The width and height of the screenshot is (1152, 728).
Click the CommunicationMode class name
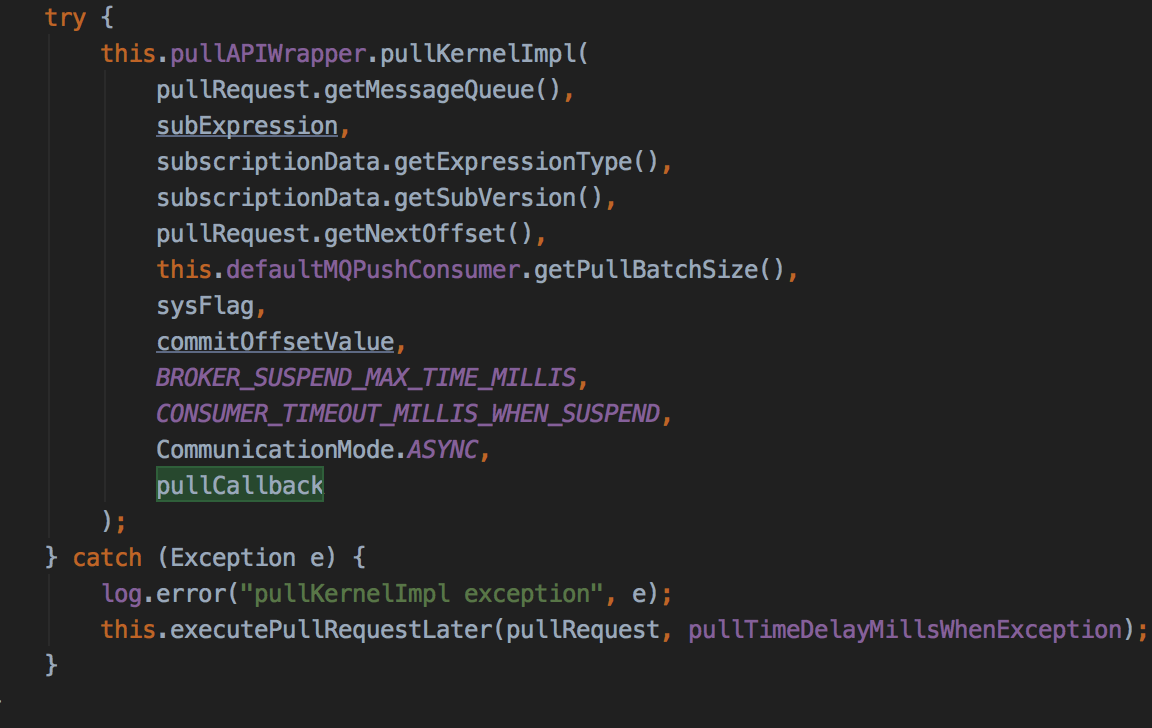275,450
